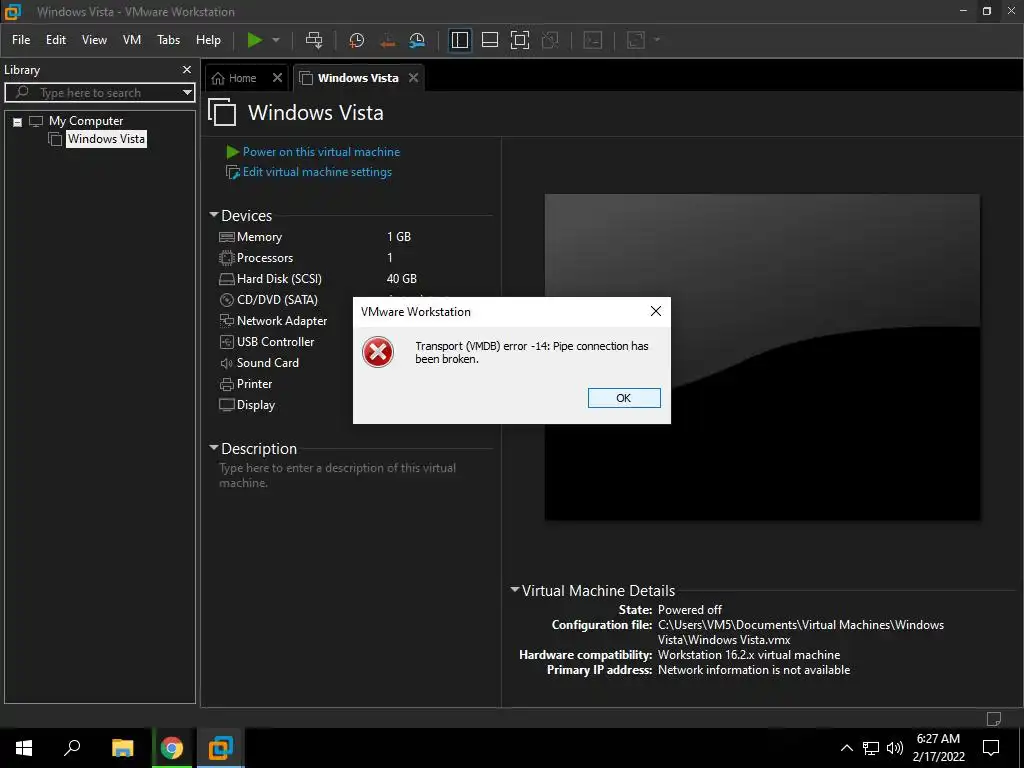Open the Edit menu
This screenshot has width=1024, height=768.
56,40
